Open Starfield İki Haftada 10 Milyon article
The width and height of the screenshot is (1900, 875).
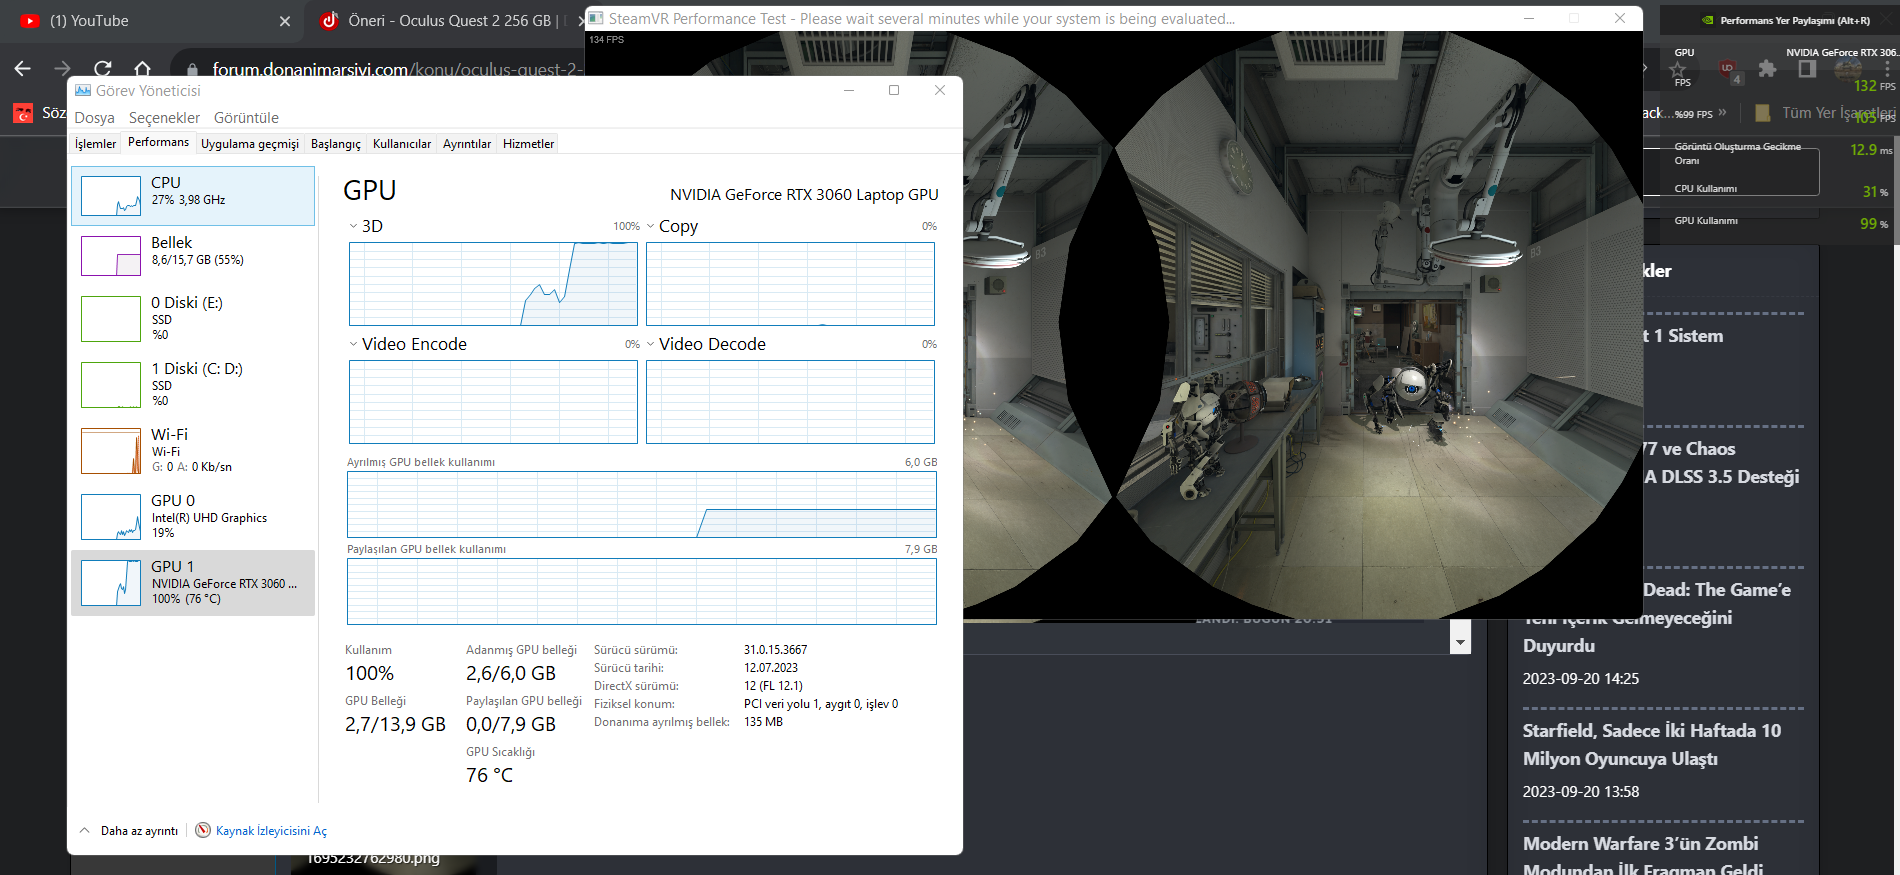pyautogui.click(x=1652, y=745)
